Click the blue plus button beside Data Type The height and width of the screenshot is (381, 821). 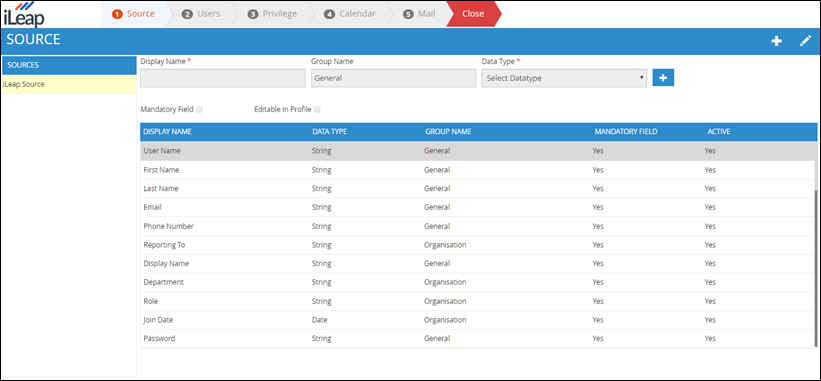[x=663, y=77]
